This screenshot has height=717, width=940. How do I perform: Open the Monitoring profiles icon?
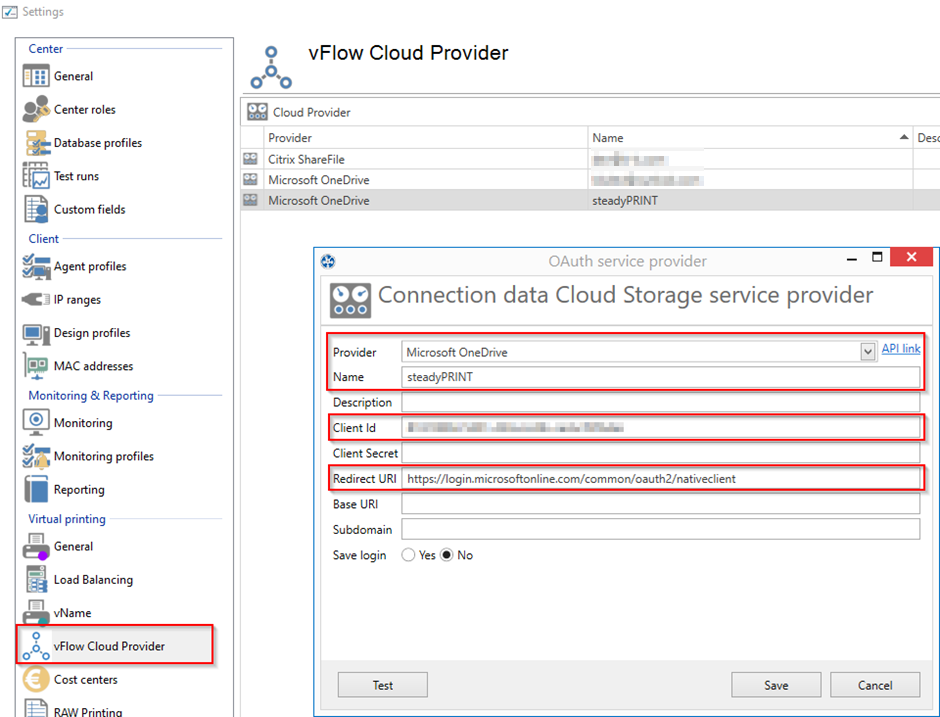[36, 456]
